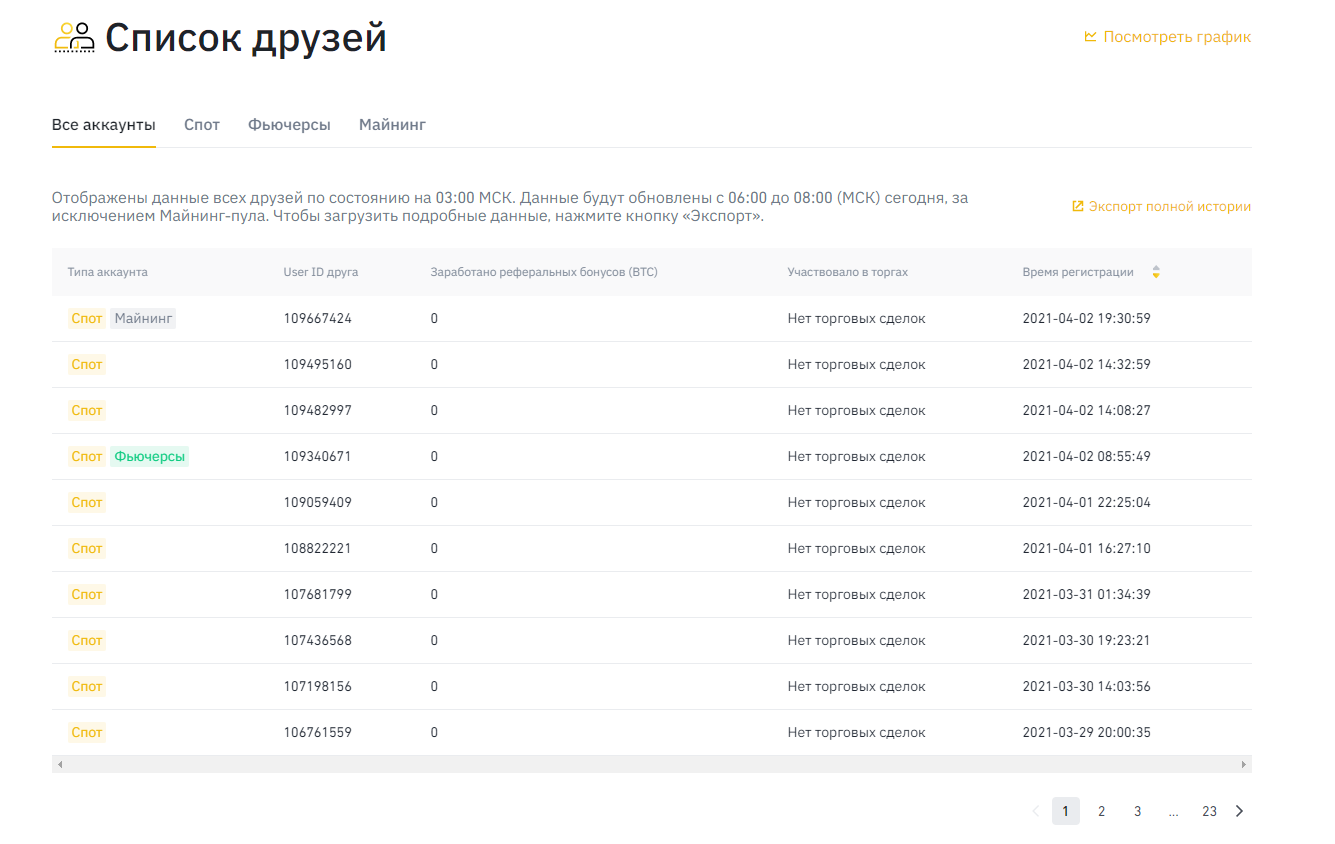Viewport: 1335px width, 844px height.
Task: Click registration time 2021-03-29 20:00:35
Action: click(1087, 733)
